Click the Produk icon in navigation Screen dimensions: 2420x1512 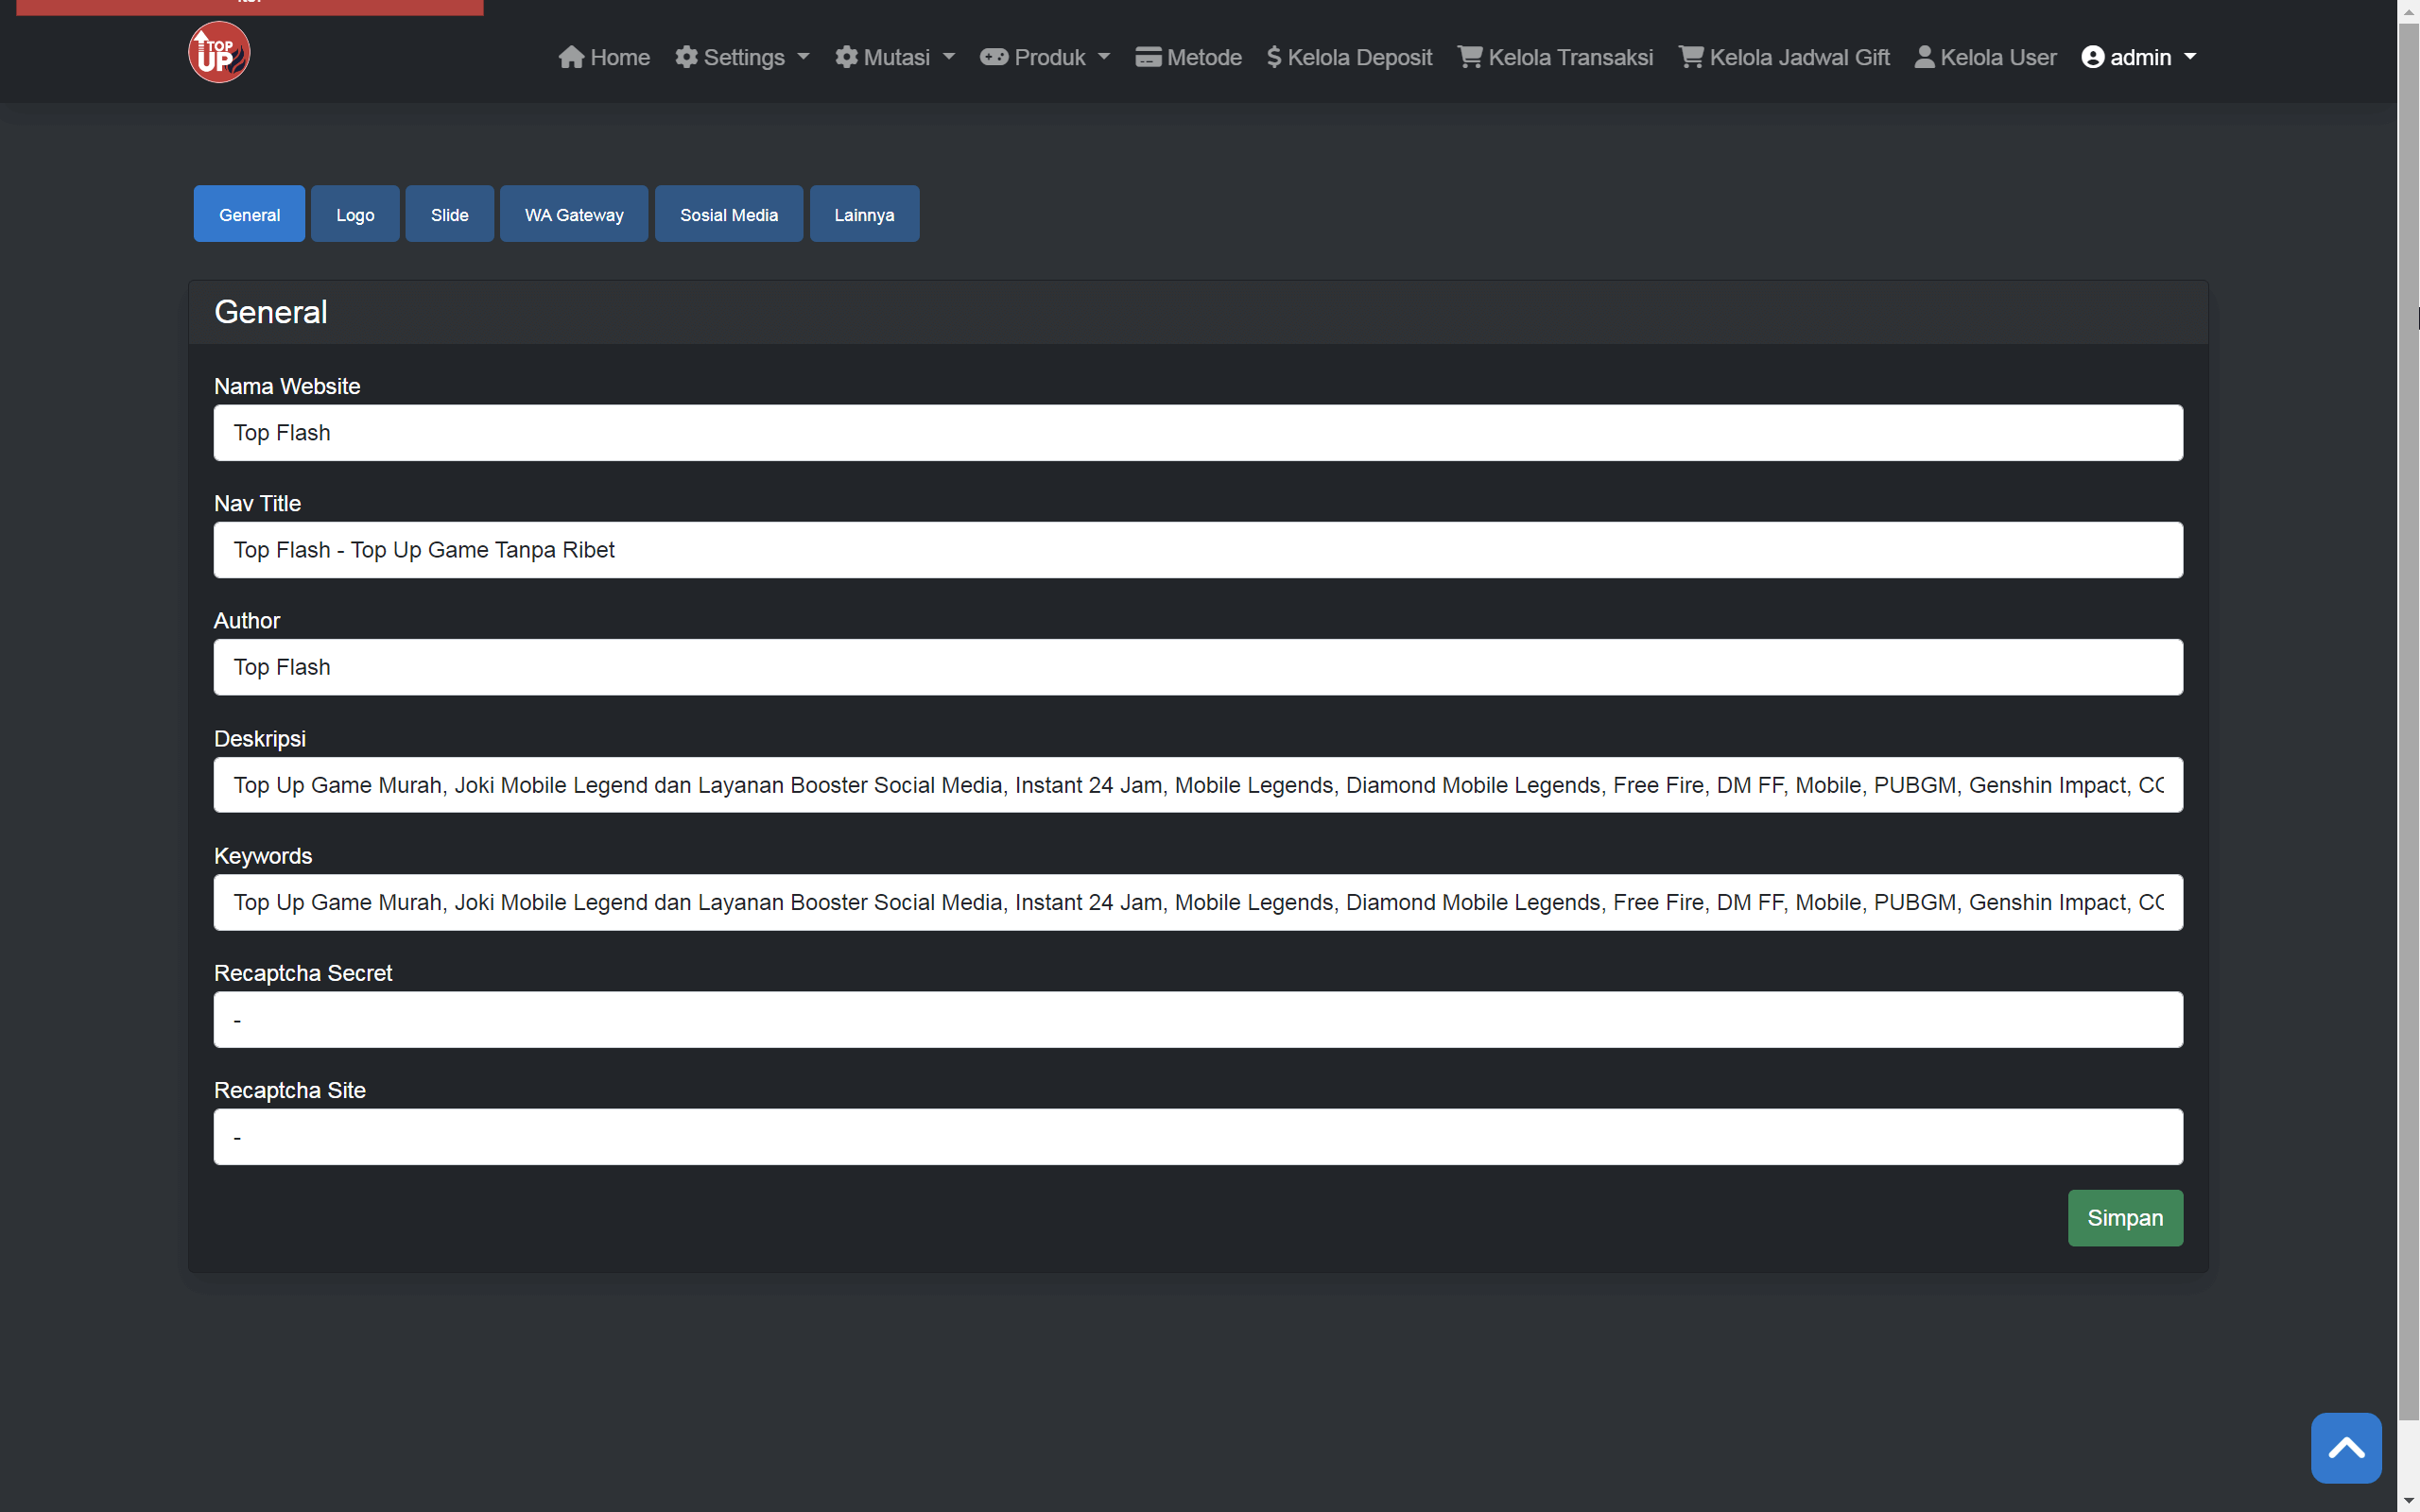coord(994,57)
